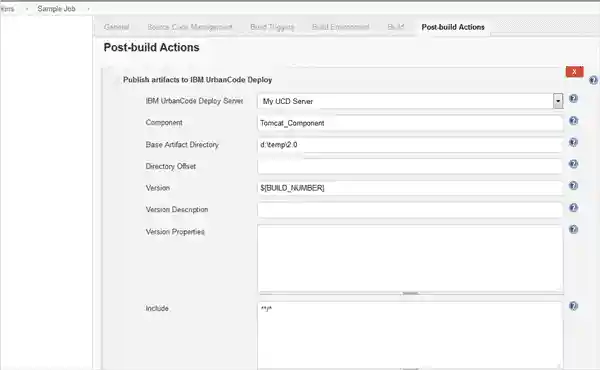The width and height of the screenshot is (600, 370).
Task: Click the Base Artifact Directory field
Action: click(x=410, y=145)
